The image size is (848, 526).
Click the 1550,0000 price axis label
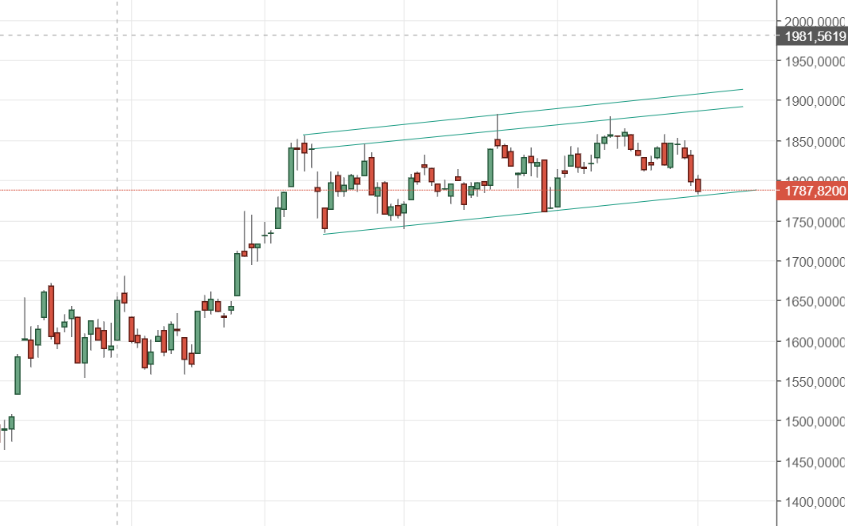(815, 382)
